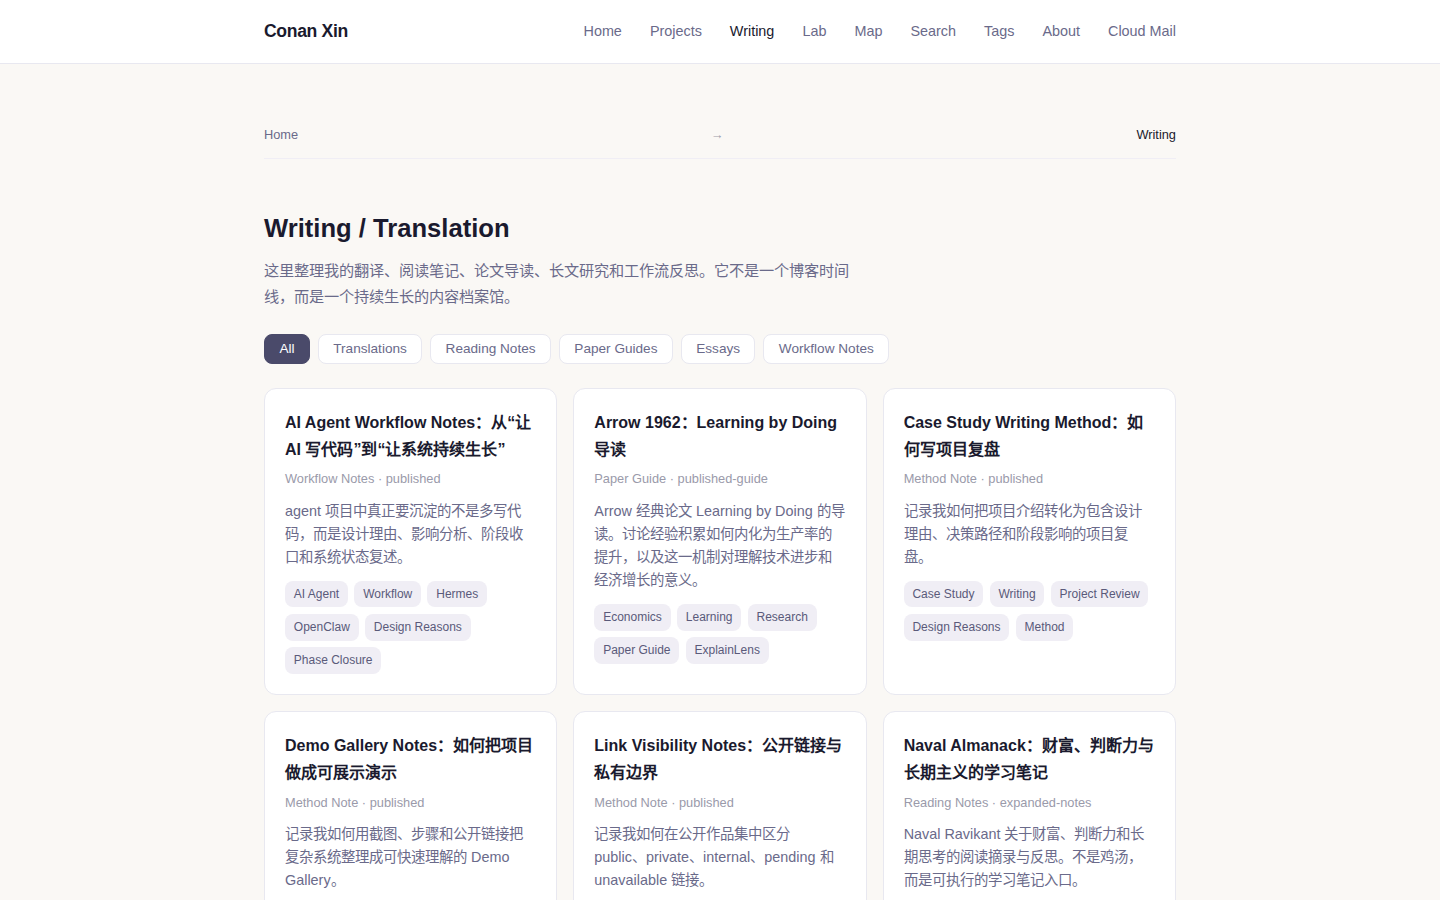Open the Map nav item
Image resolution: width=1440 pixels, height=900 pixels.
coord(868,31)
